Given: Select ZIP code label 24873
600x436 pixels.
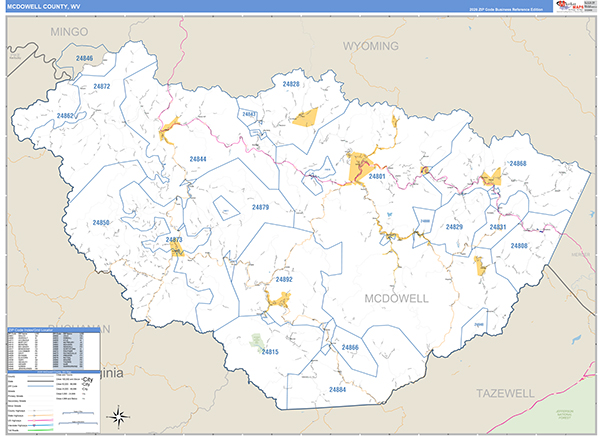Looking at the screenshot, I should pyautogui.click(x=174, y=240).
